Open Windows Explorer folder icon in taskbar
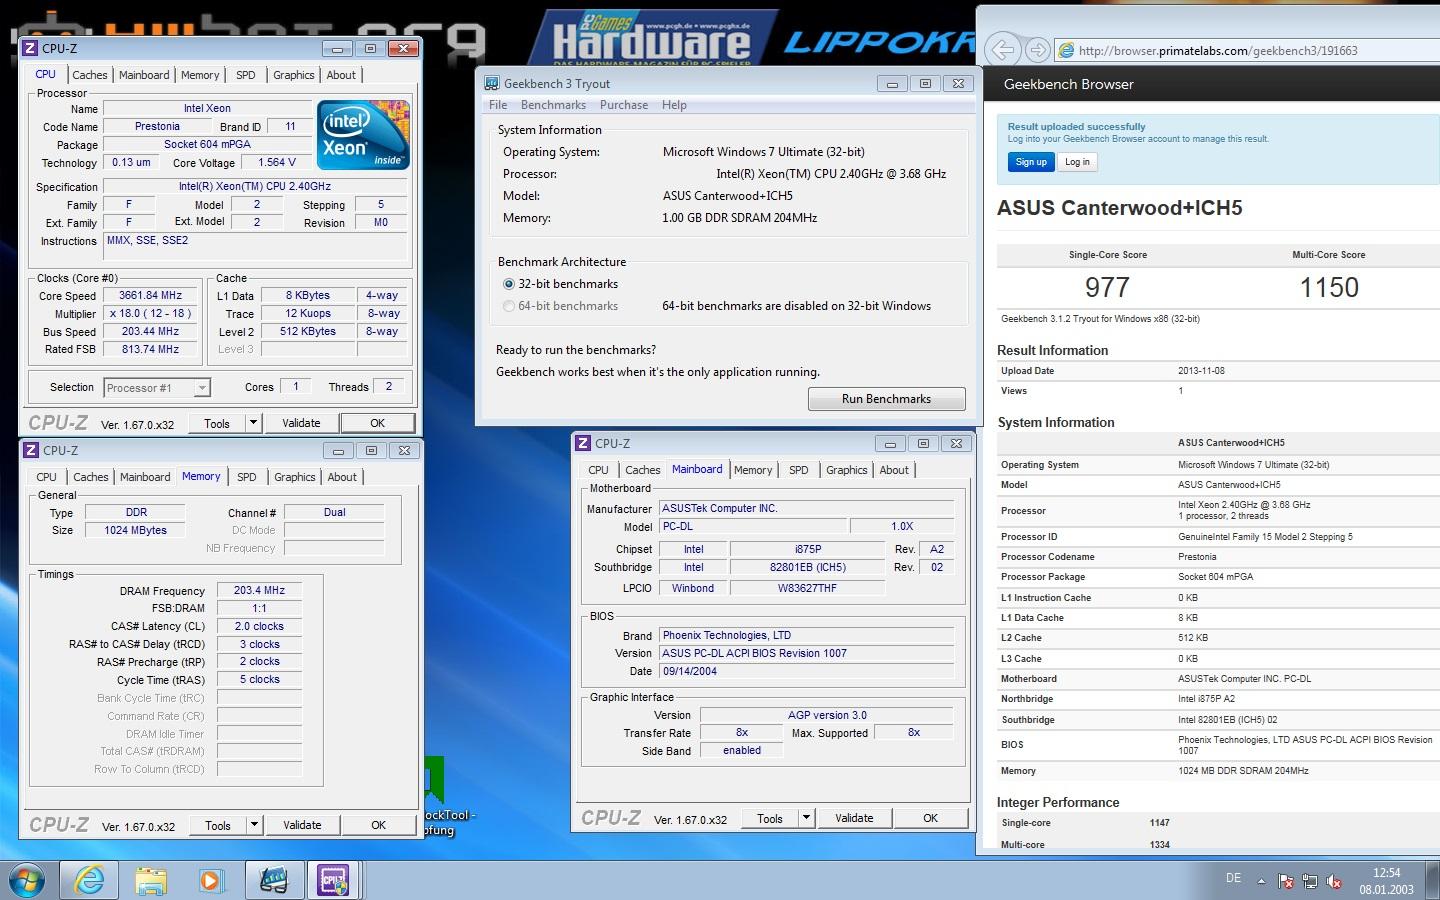This screenshot has width=1440, height=900. [150, 880]
